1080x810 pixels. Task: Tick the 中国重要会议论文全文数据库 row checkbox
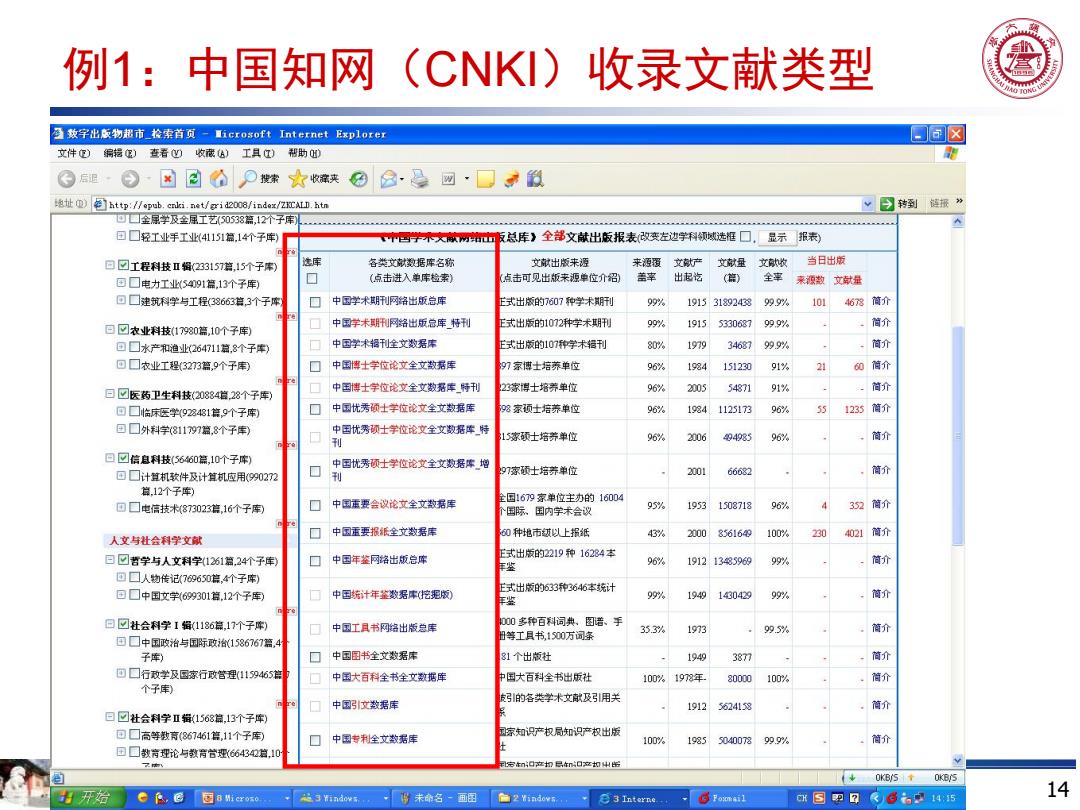click(315, 505)
